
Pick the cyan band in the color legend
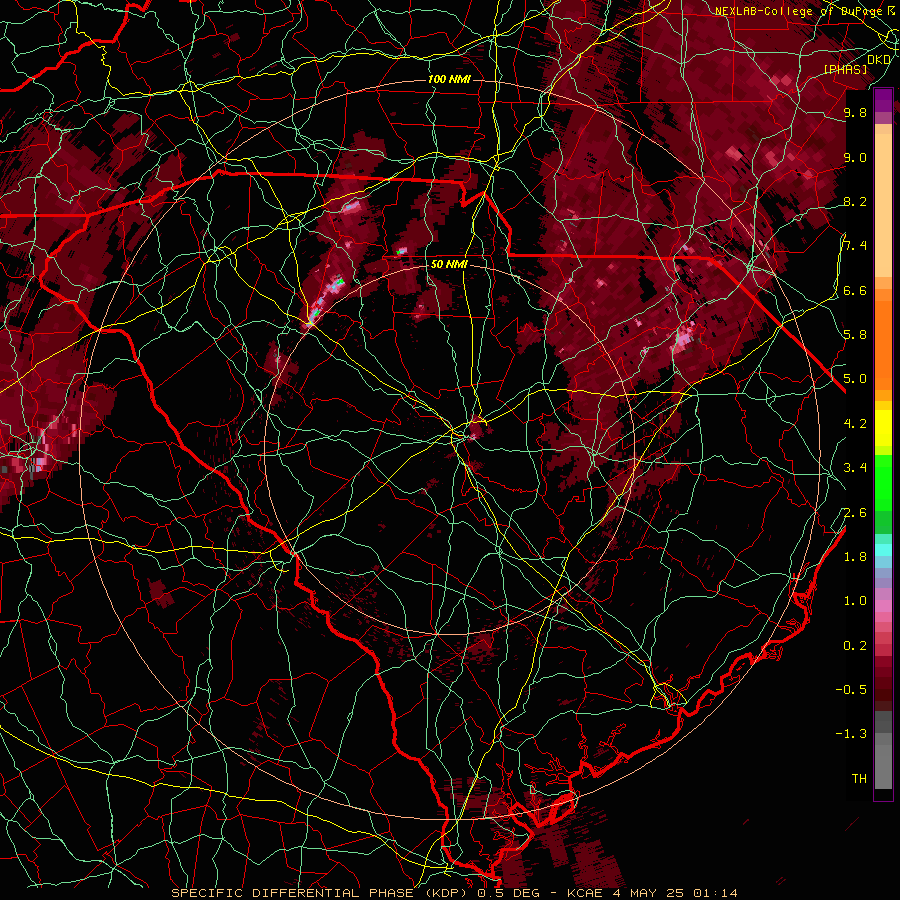click(883, 549)
